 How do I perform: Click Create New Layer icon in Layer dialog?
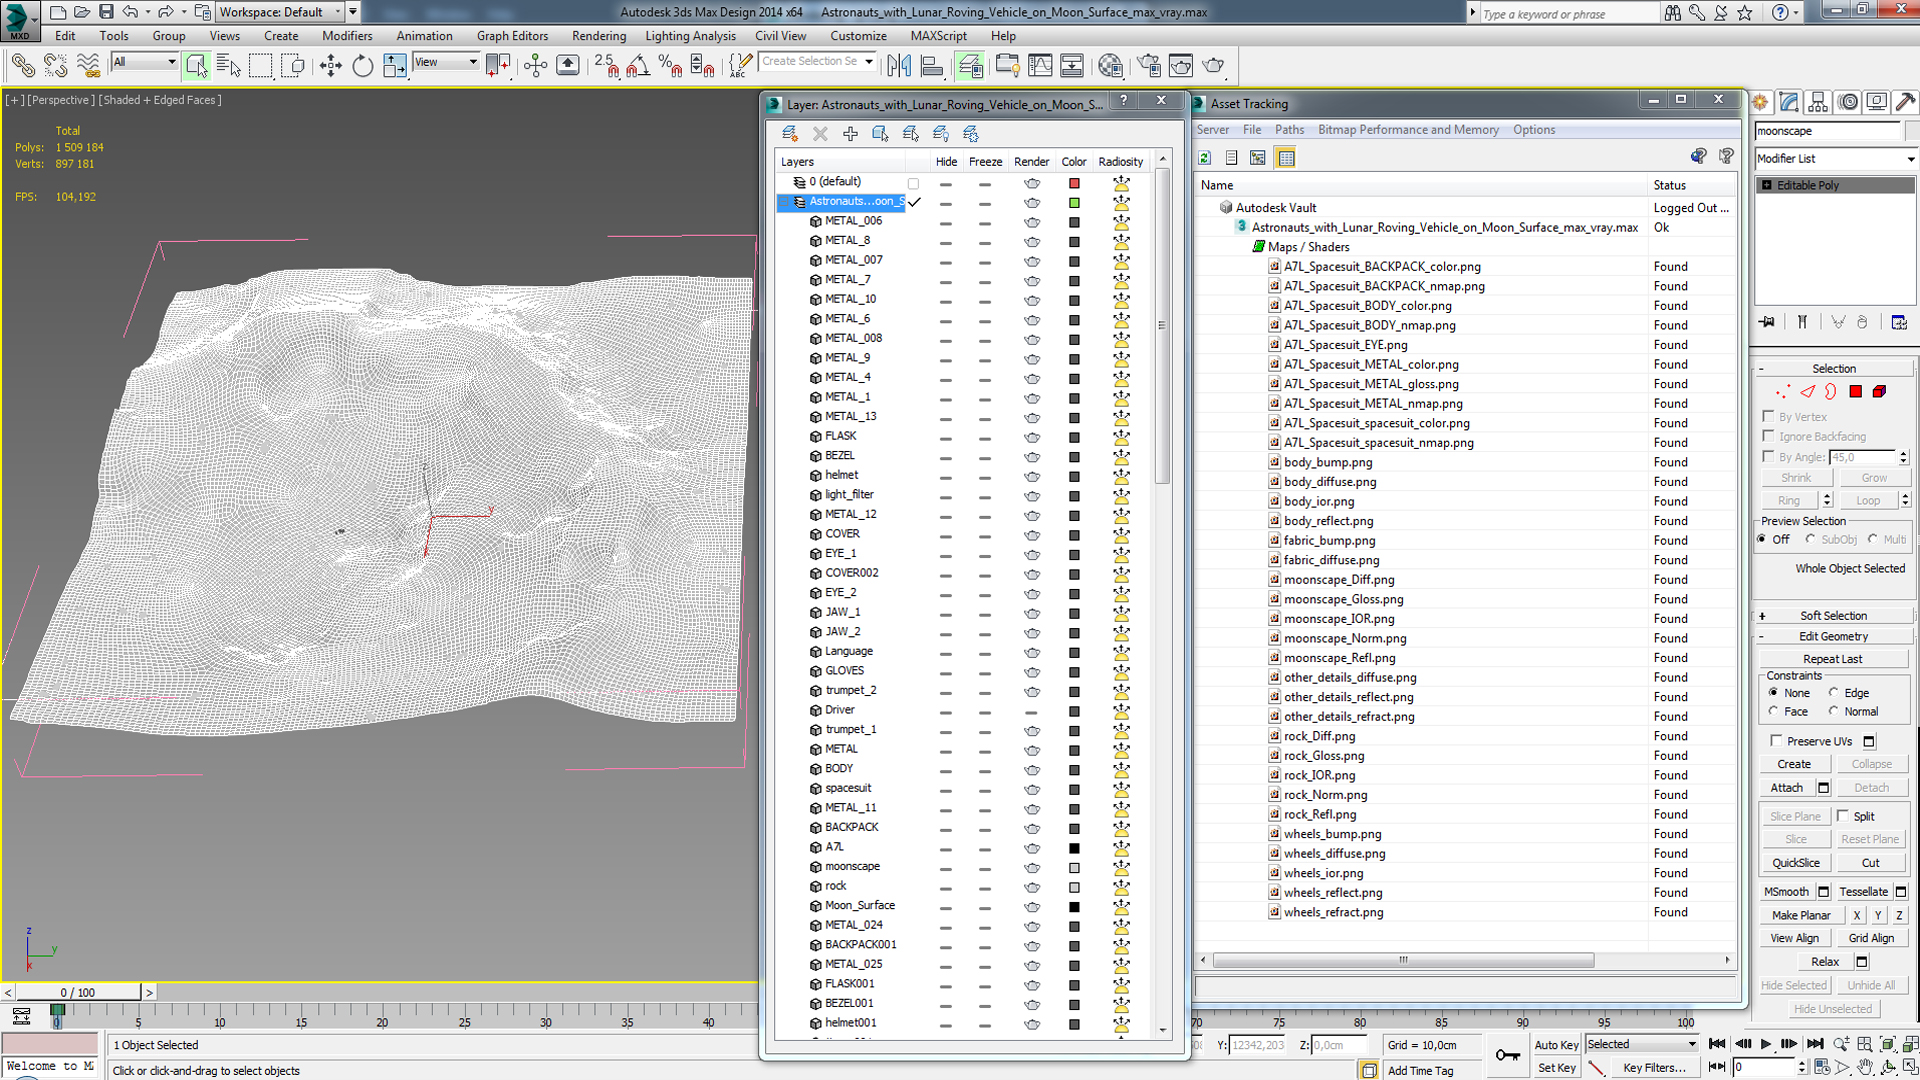(790, 133)
